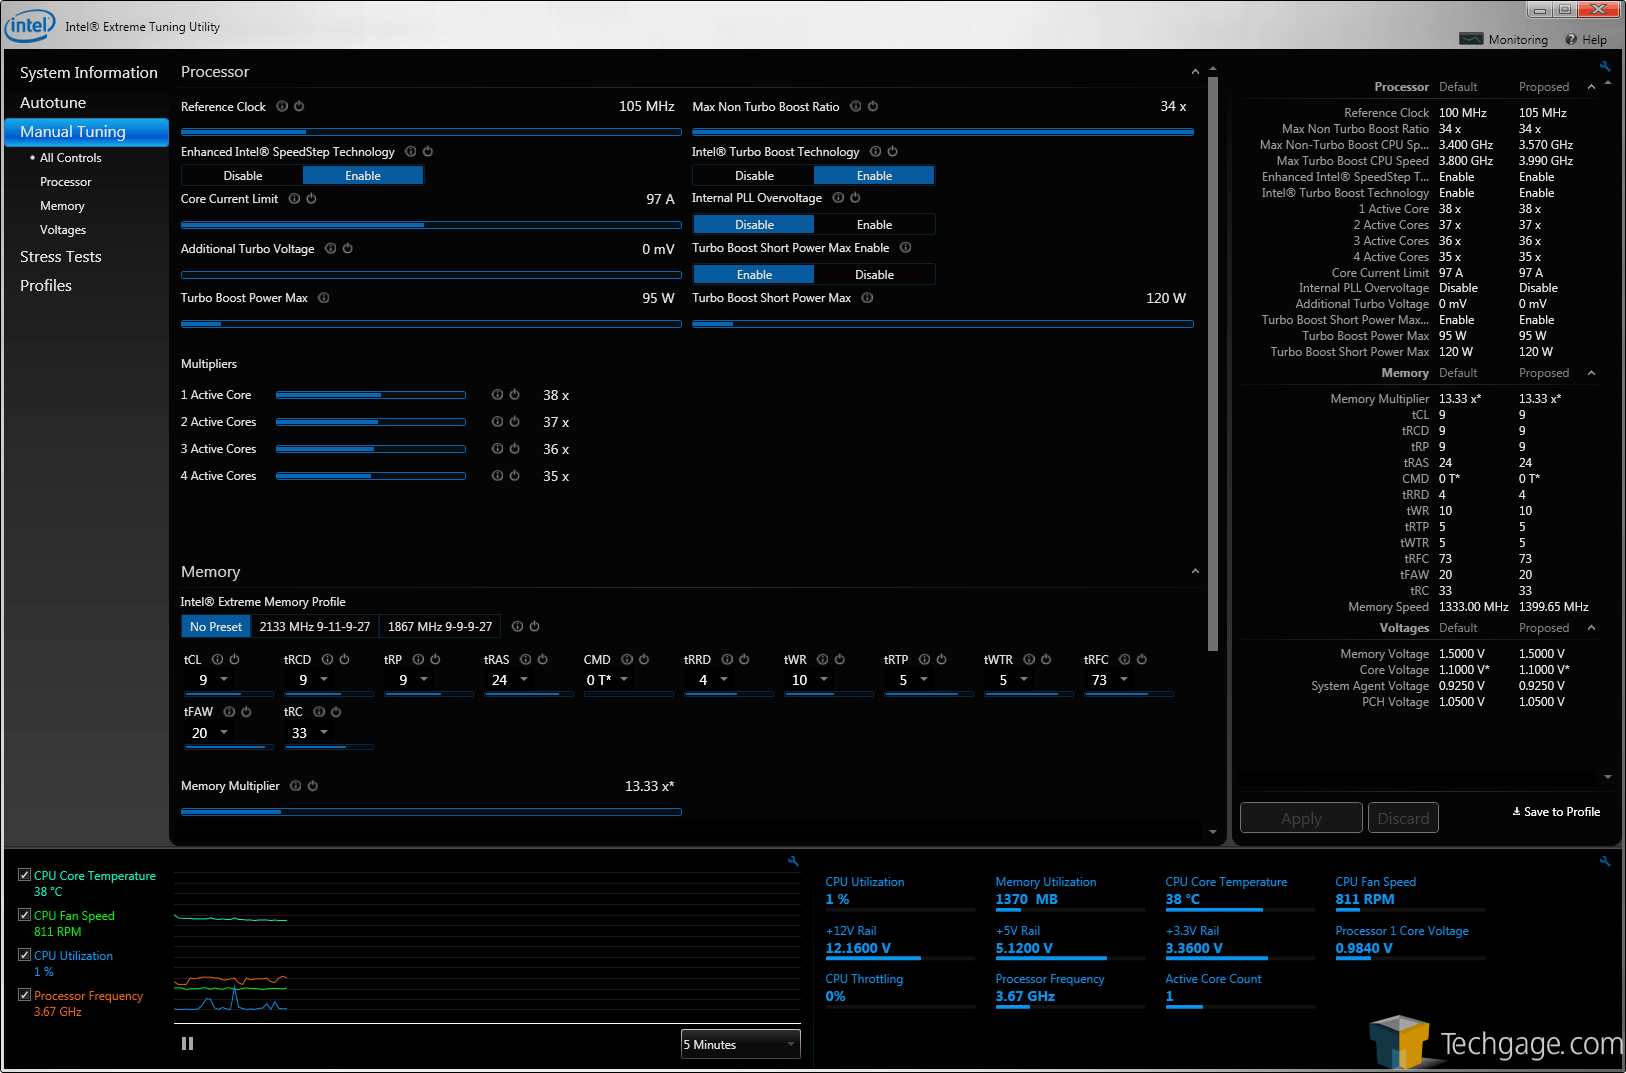Image resolution: width=1626 pixels, height=1073 pixels.
Task: Open the tCL value dropdown
Action: pyautogui.click(x=224, y=680)
